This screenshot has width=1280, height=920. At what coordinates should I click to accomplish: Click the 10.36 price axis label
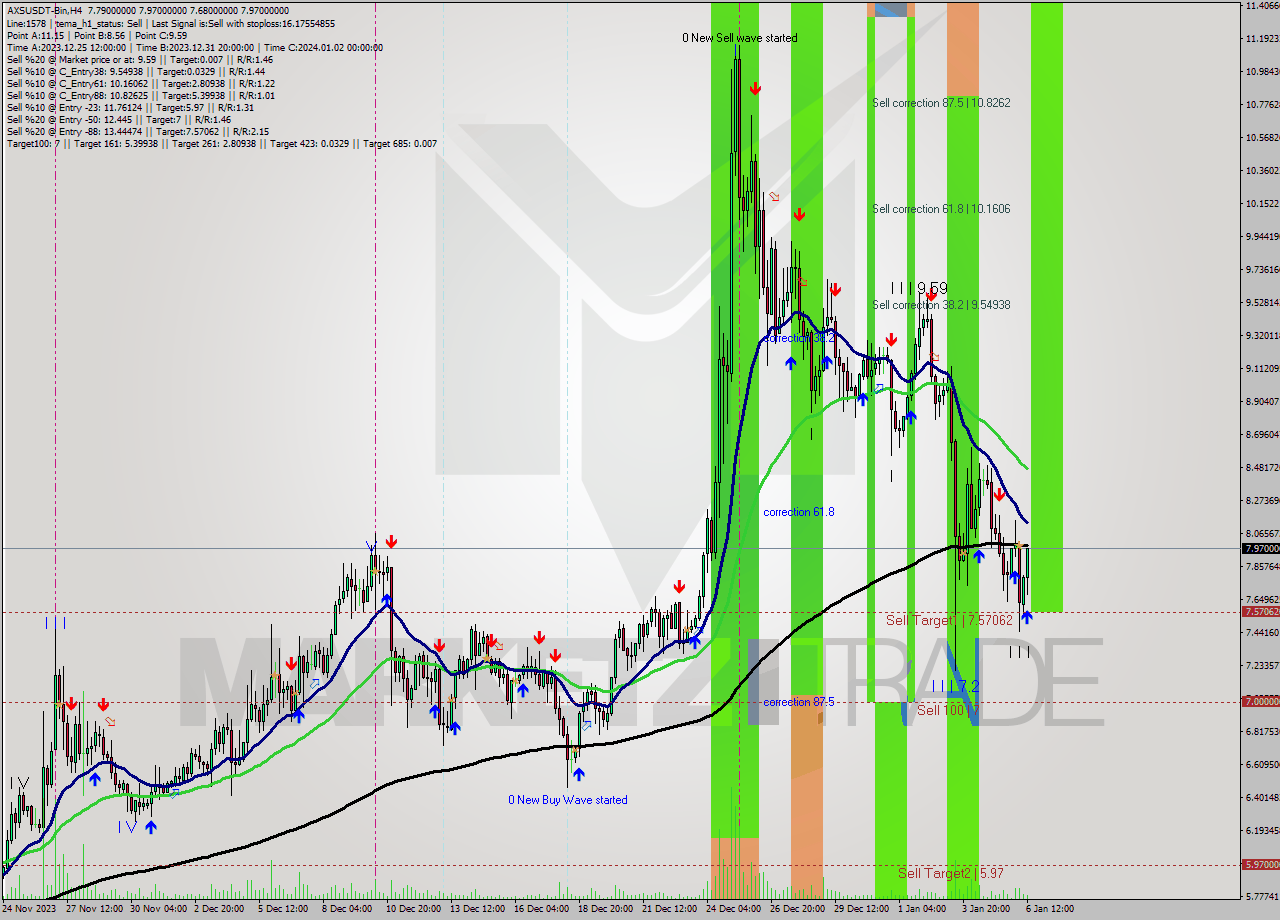(1261, 171)
